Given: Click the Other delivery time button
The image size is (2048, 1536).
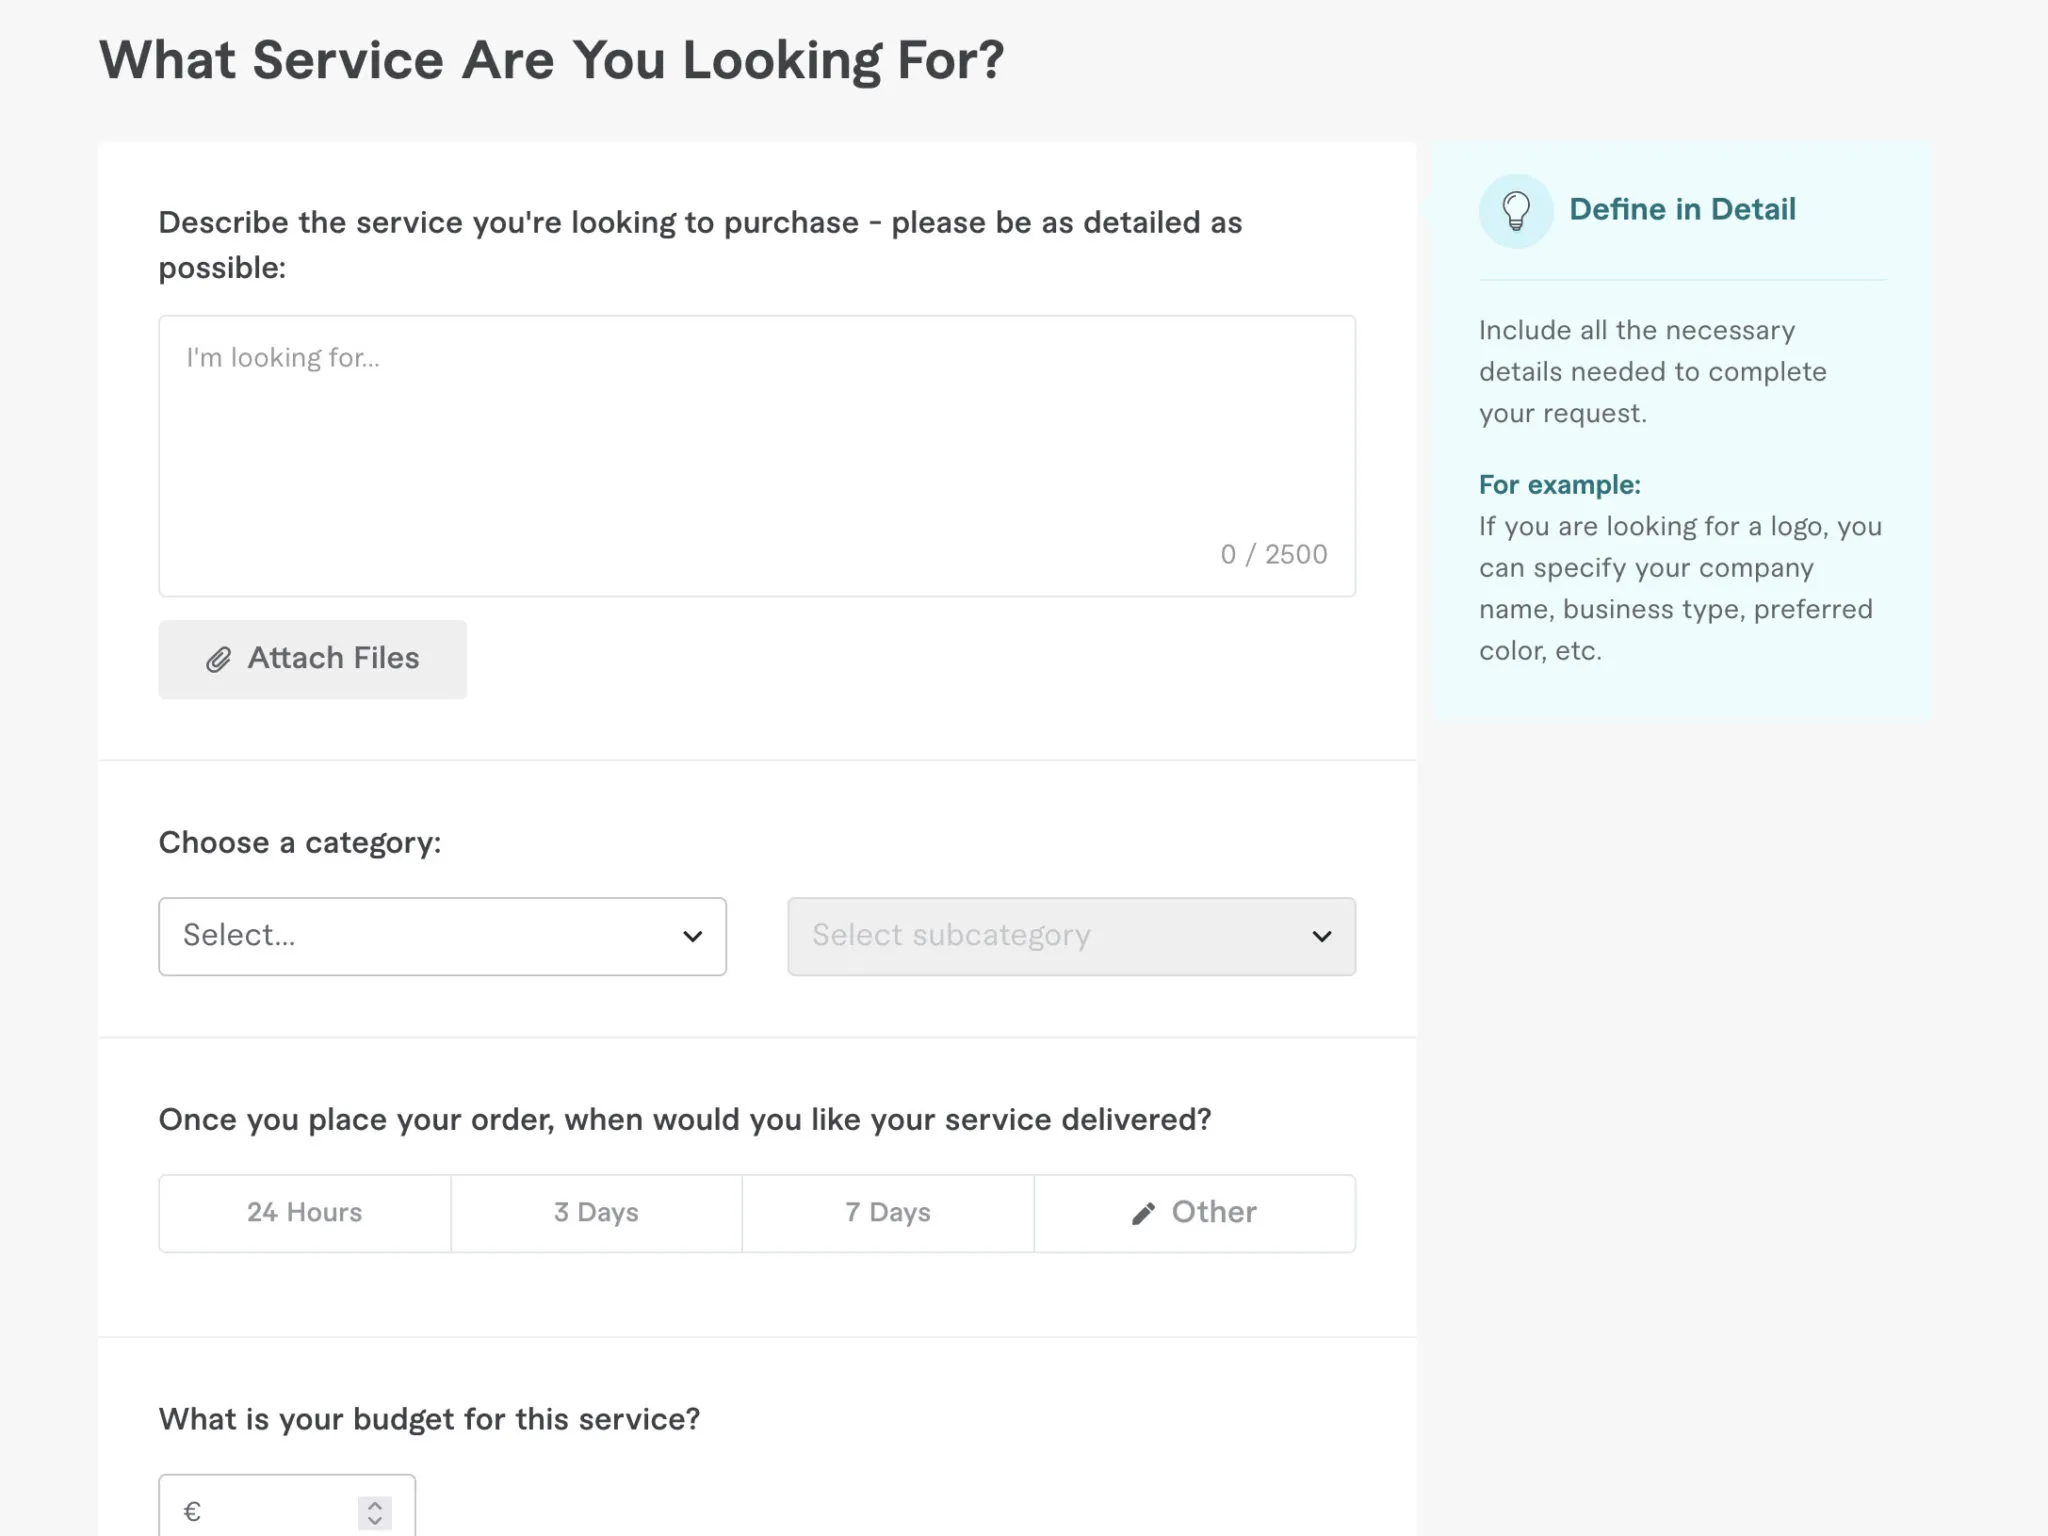Looking at the screenshot, I should (x=1193, y=1212).
